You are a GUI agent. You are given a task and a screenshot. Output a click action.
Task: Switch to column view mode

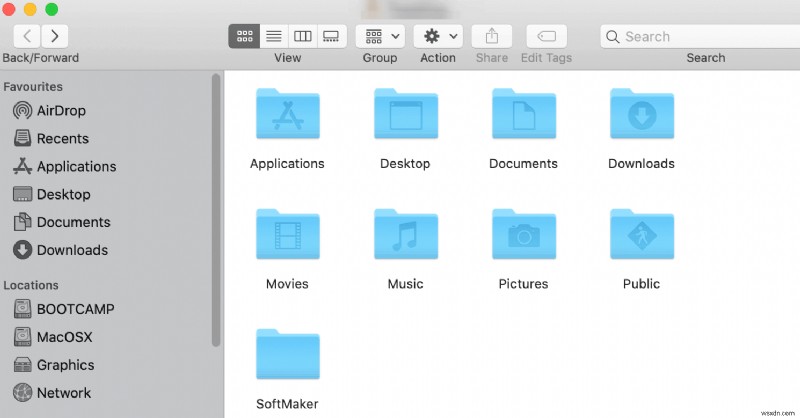(302, 36)
